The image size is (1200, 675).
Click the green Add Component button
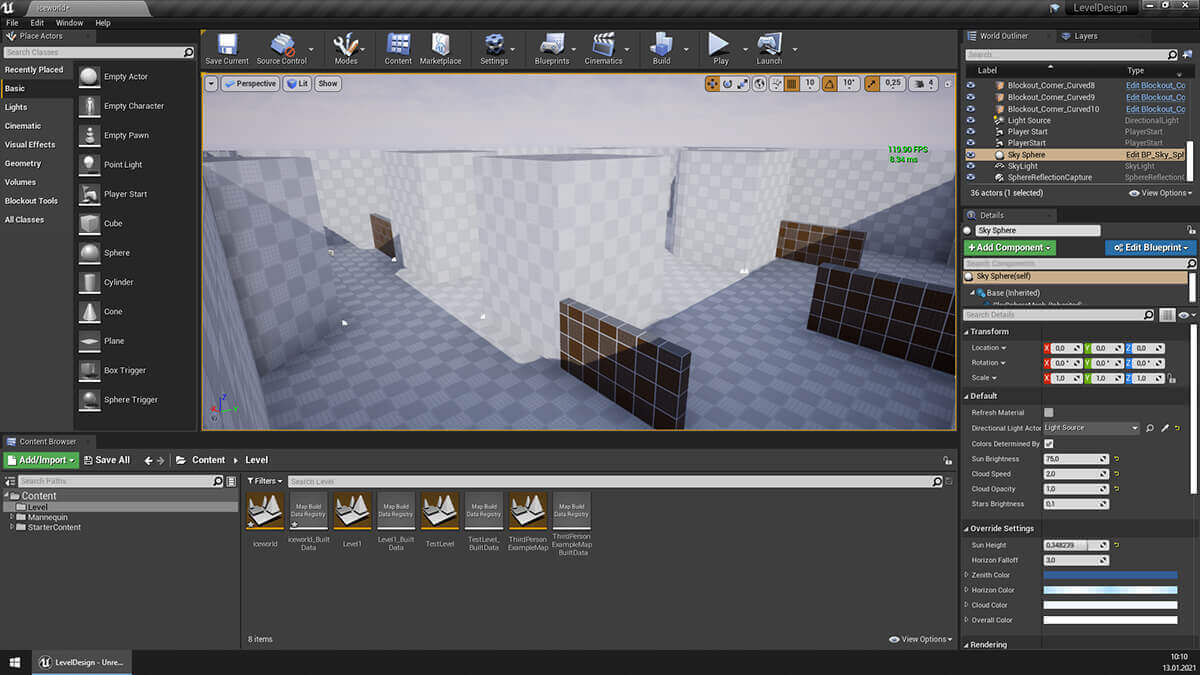click(1010, 247)
